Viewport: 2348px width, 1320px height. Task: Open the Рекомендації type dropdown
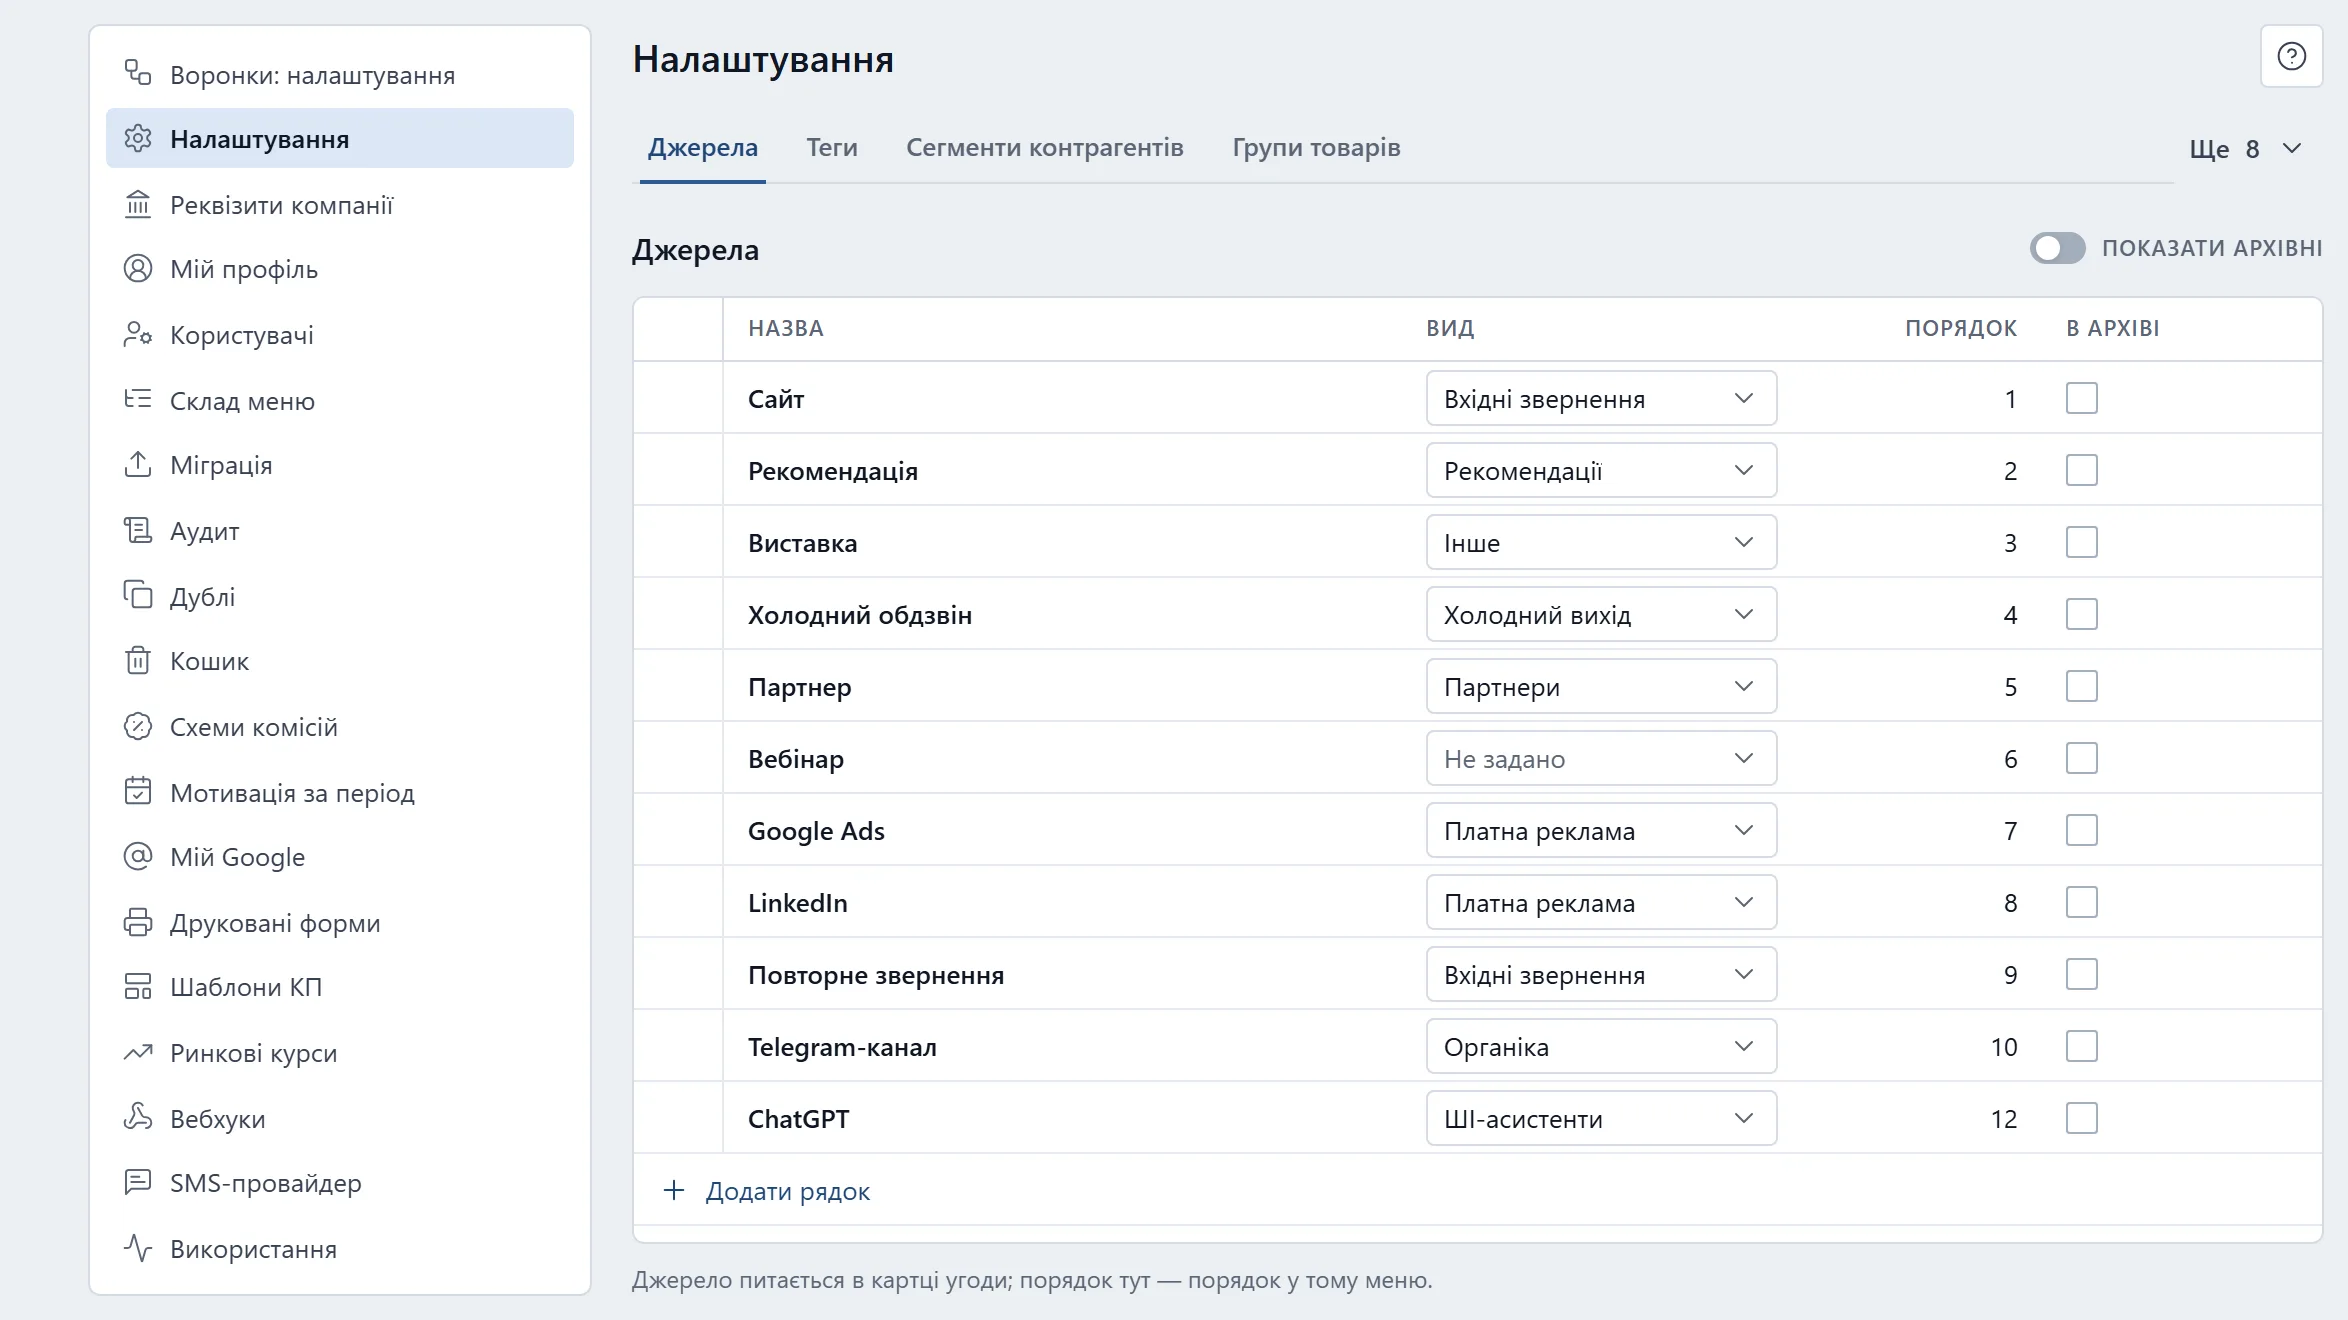[x=1601, y=470]
